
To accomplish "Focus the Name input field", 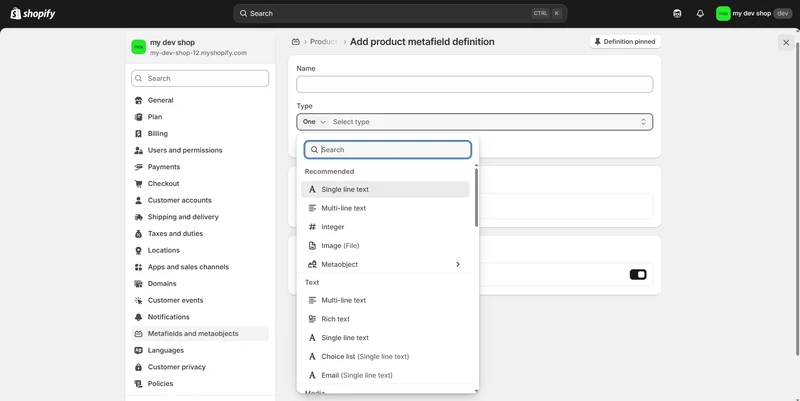I will (474, 84).
